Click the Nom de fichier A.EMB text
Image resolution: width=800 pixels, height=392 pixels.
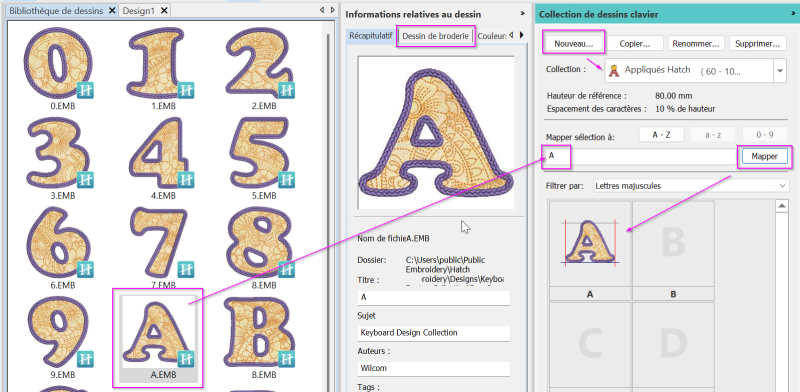(x=394, y=238)
